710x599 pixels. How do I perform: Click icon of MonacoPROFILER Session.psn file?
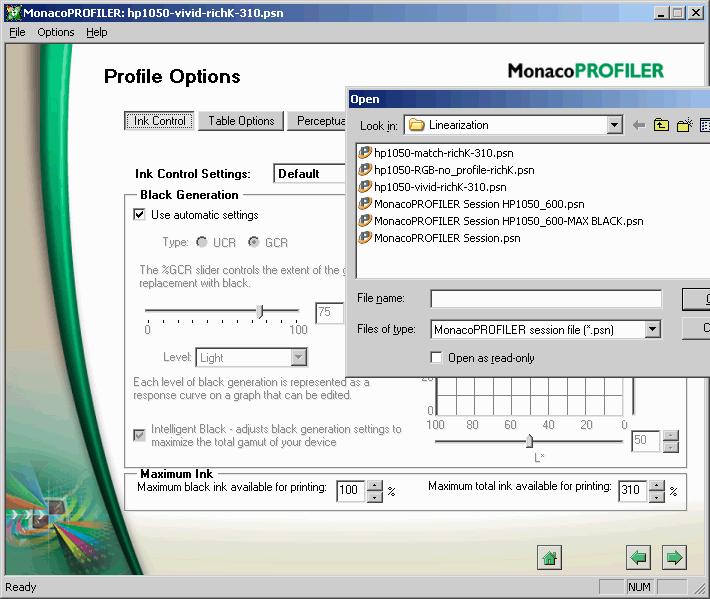click(365, 238)
